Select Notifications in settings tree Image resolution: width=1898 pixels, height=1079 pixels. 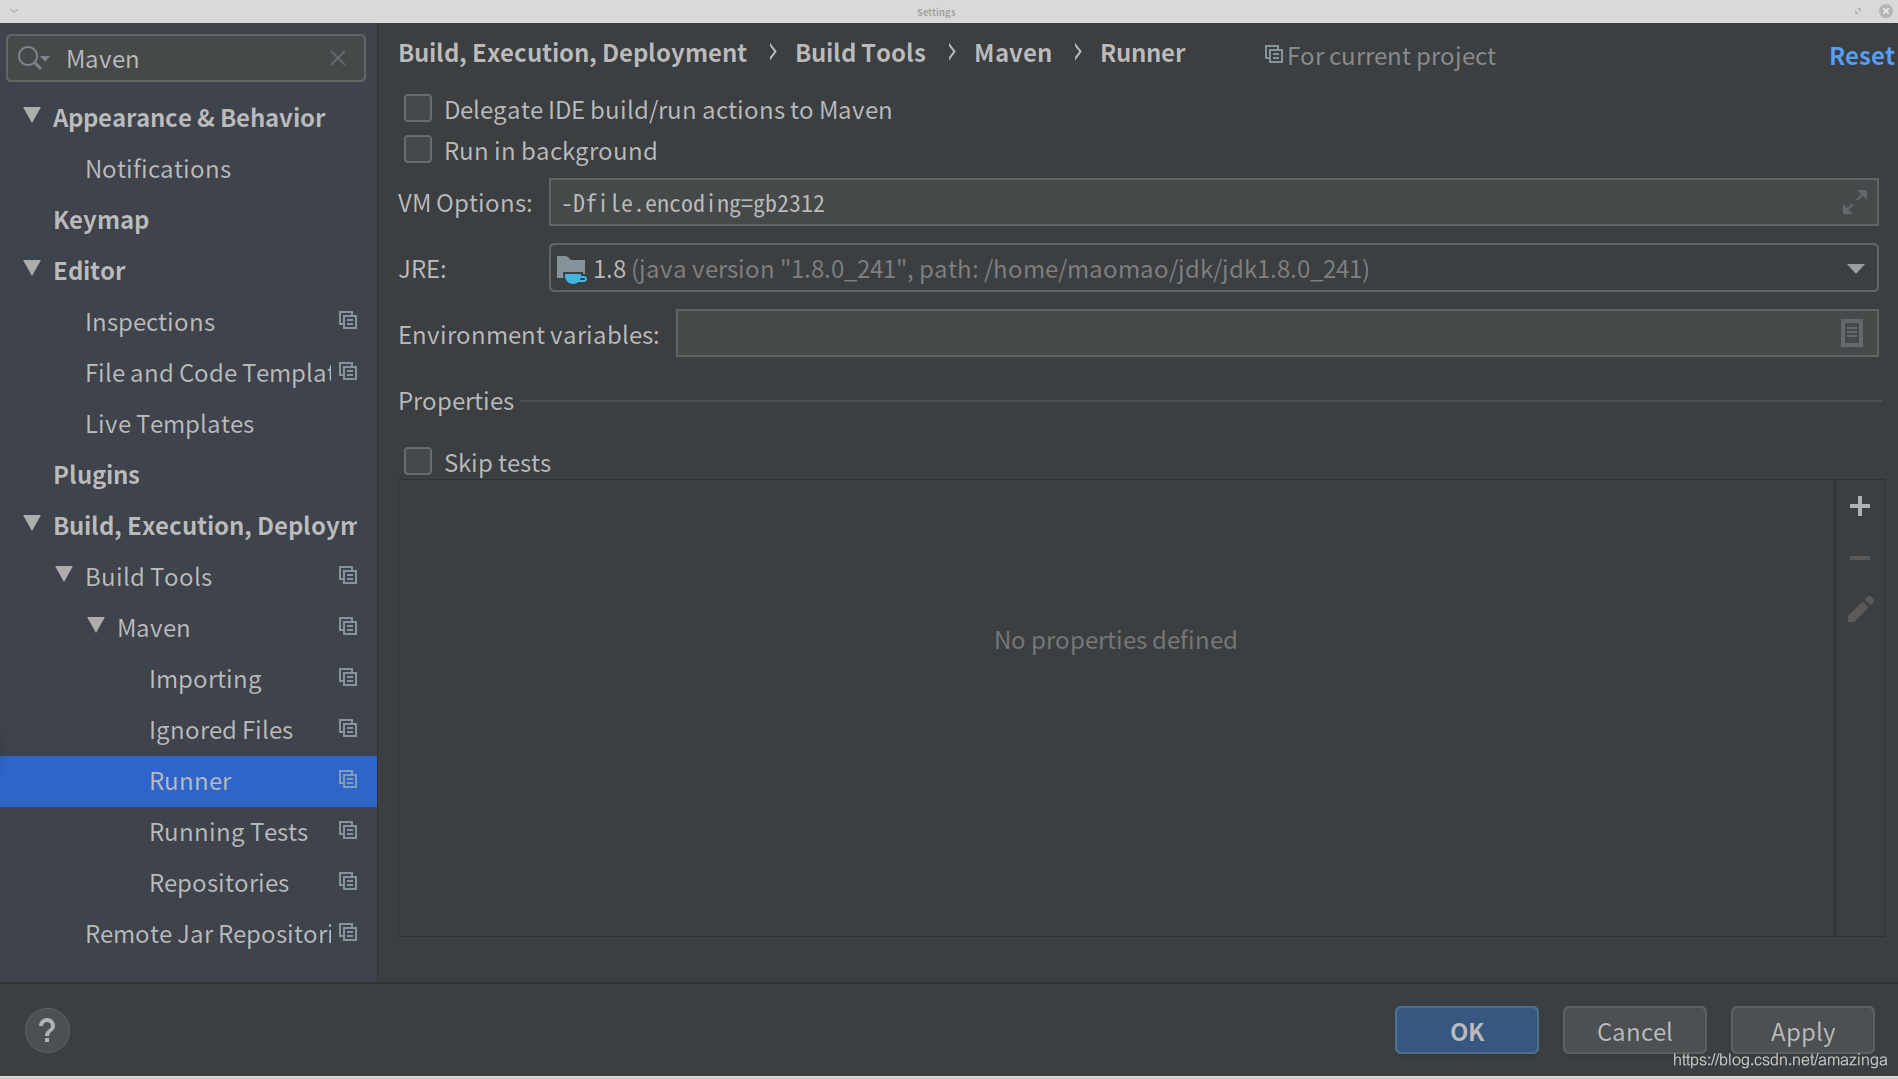point(158,169)
